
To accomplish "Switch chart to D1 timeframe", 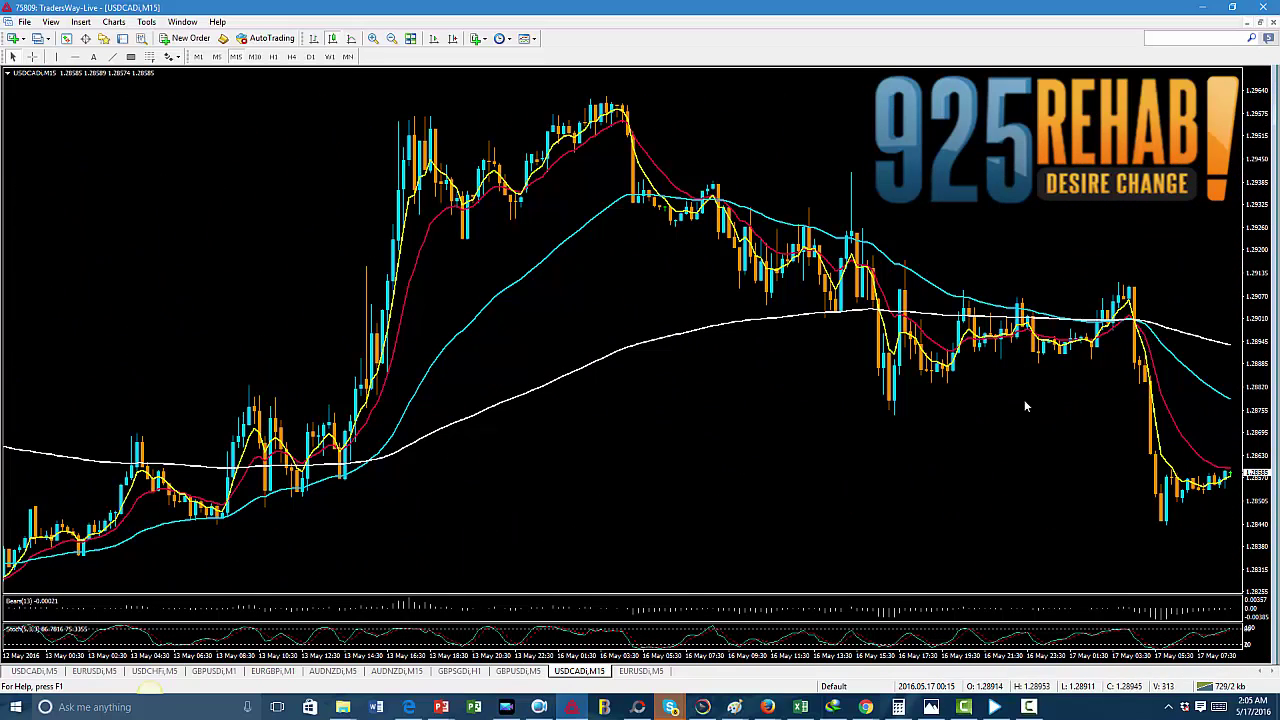I will [311, 57].
